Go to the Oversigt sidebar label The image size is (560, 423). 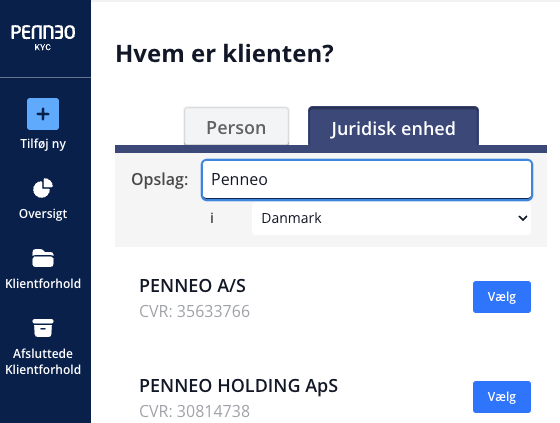43,214
